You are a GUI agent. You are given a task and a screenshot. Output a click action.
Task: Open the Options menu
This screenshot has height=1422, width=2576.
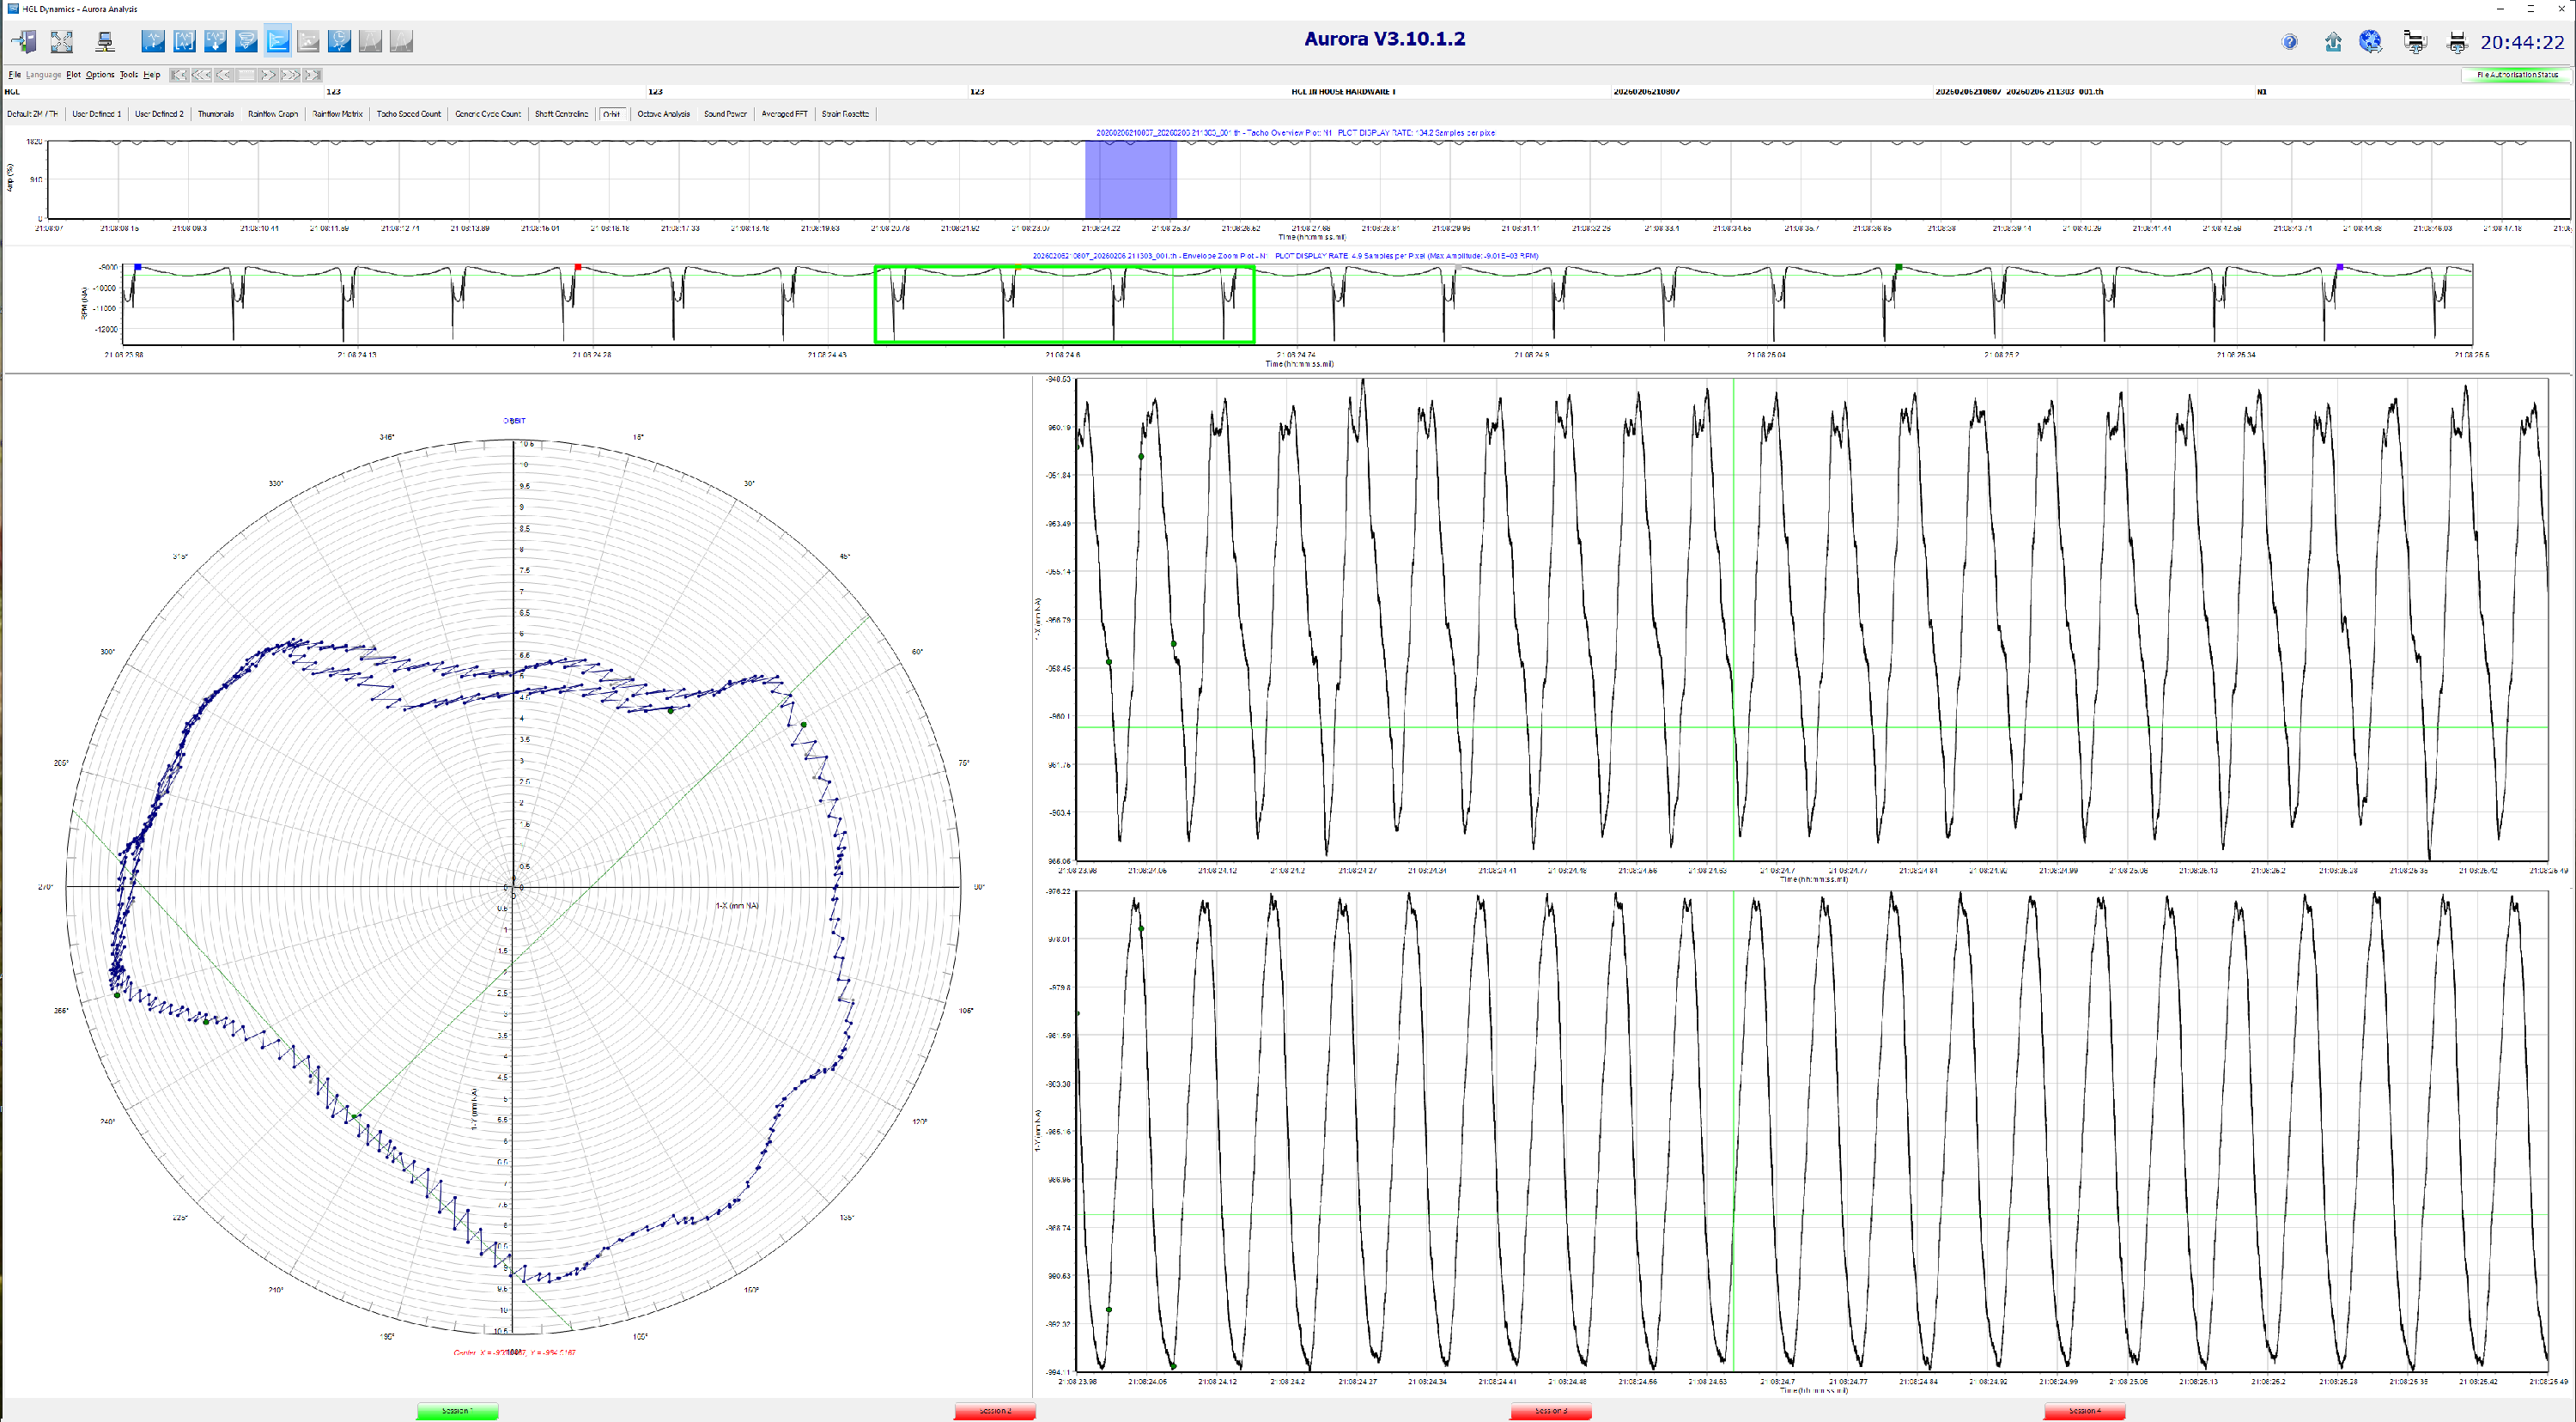[x=99, y=75]
